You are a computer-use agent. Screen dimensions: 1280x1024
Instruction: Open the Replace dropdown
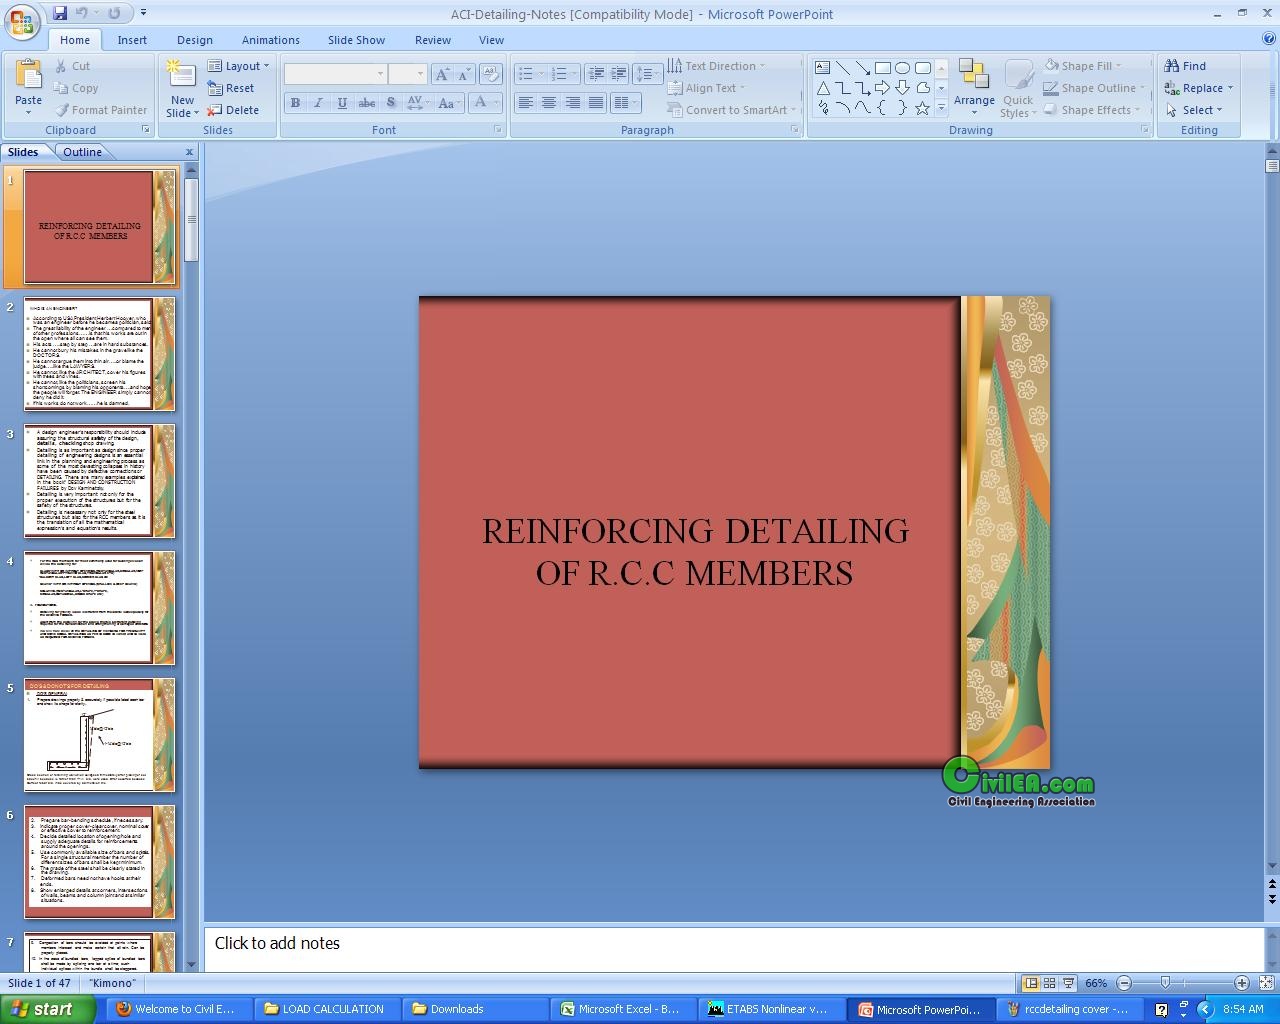[x=1199, y=88]
